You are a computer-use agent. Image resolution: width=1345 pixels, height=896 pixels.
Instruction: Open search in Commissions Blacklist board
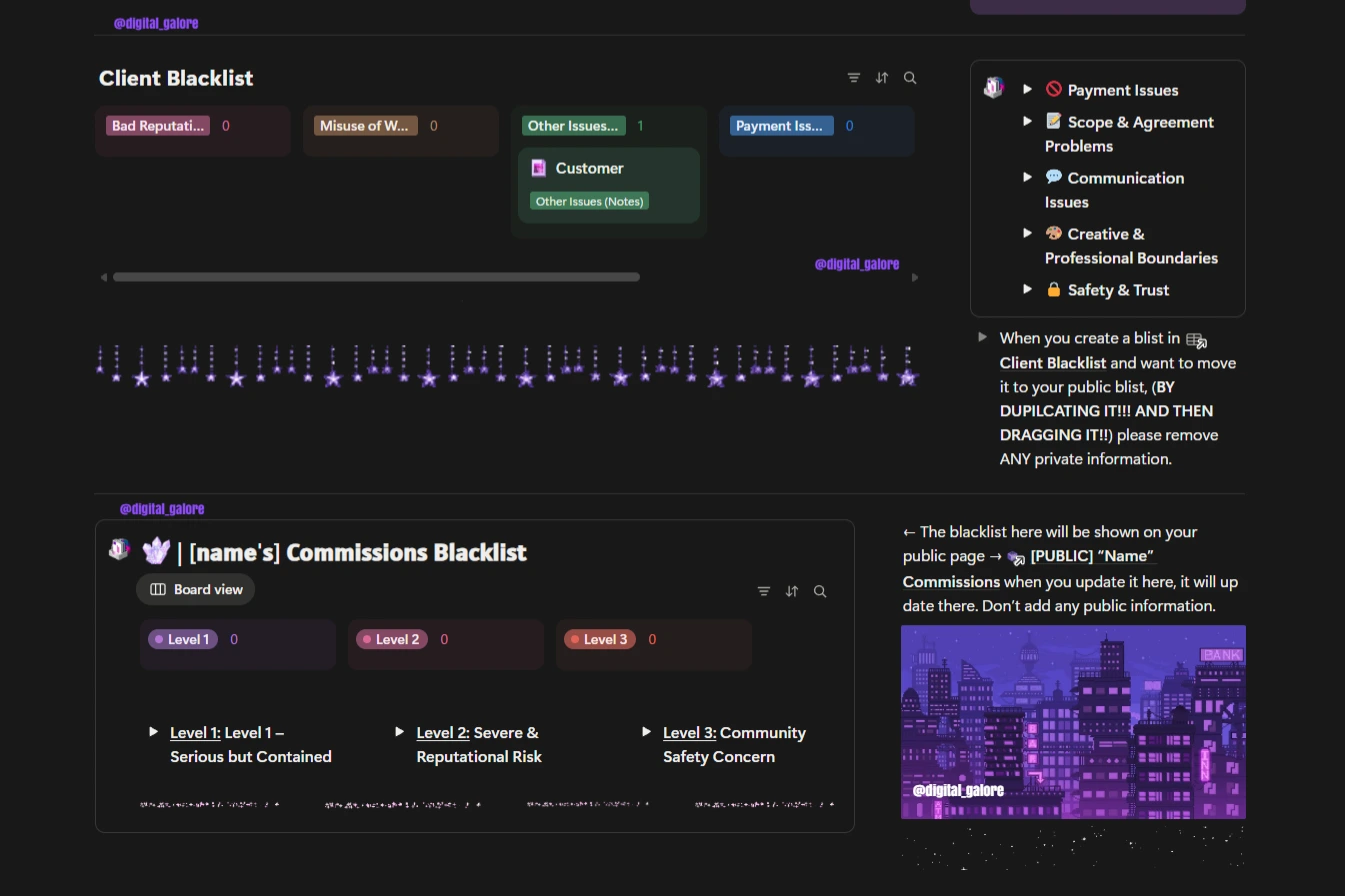click(820, 592)
